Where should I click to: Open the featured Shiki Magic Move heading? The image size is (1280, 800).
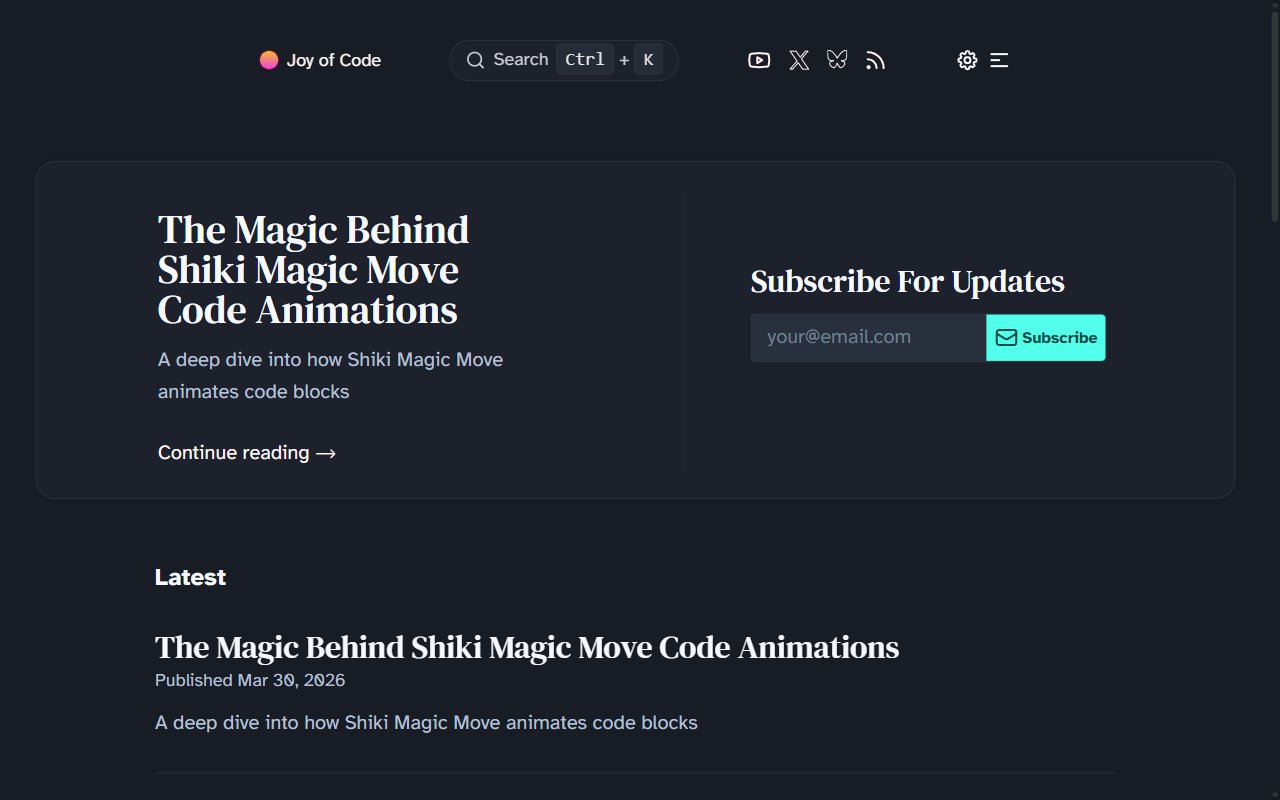click(x=314, y=270)
